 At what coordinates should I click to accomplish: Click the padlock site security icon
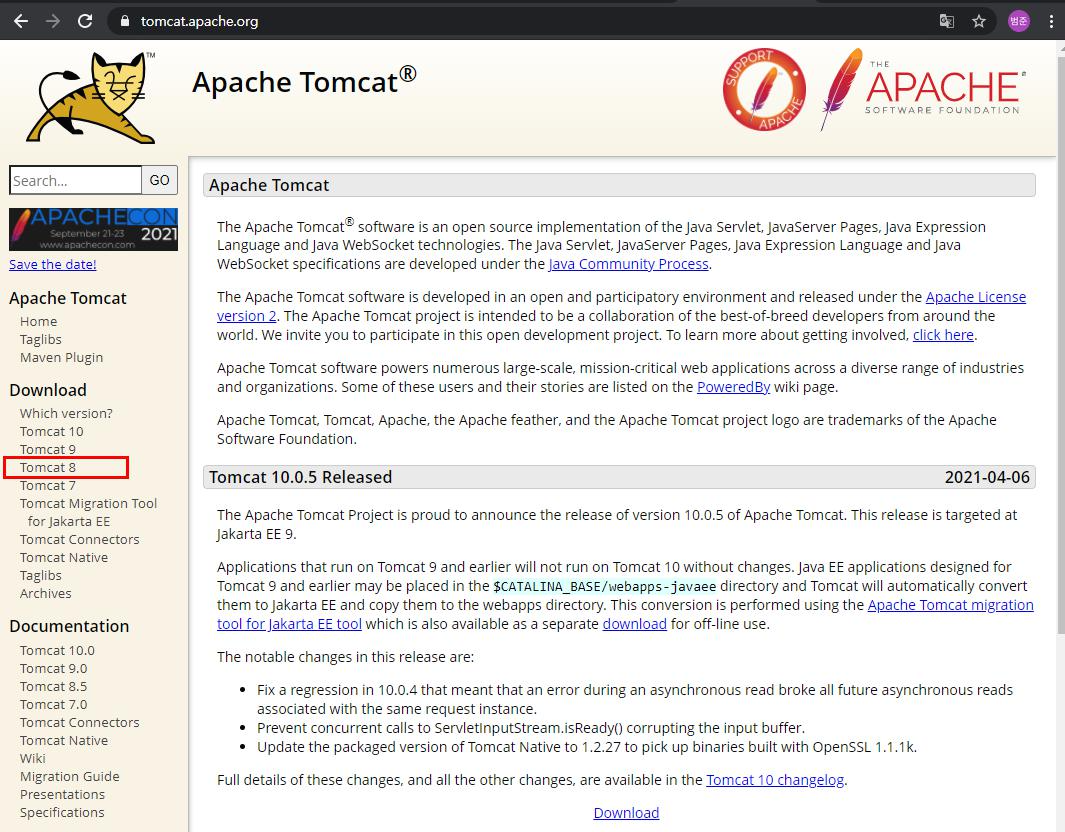click(x=124, y=21)
